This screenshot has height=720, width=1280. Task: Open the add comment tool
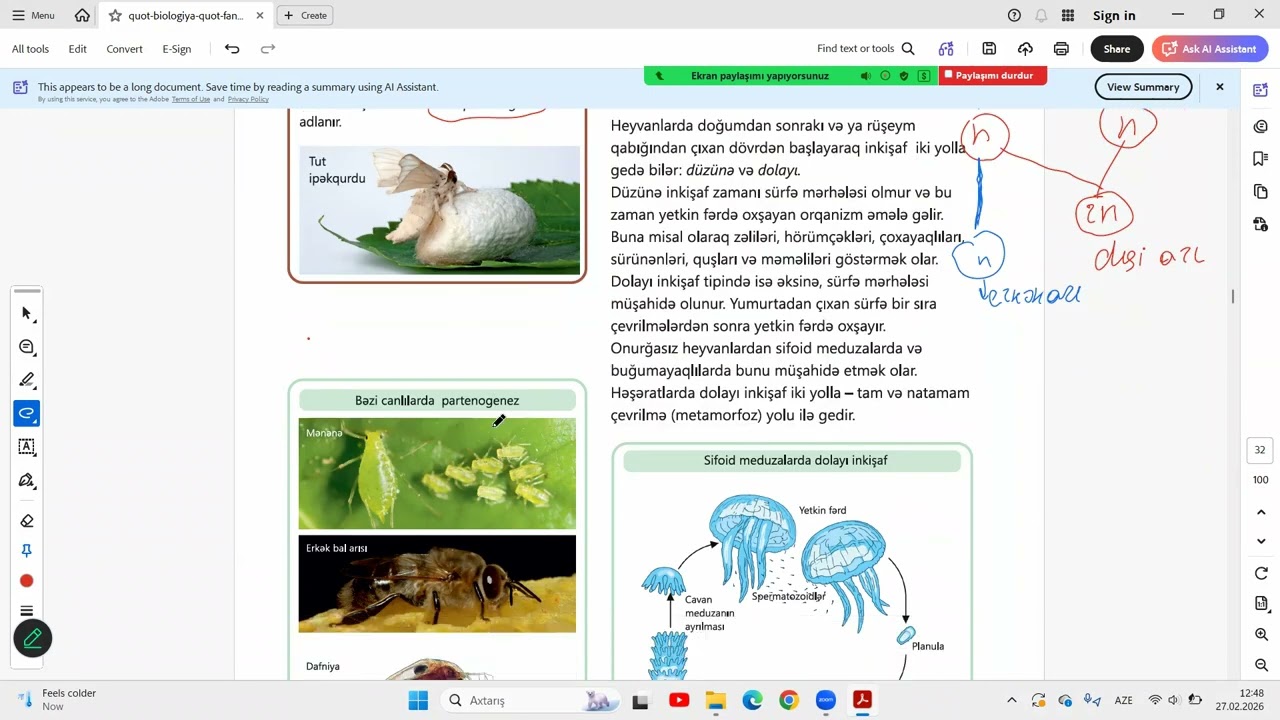[27, 347]
